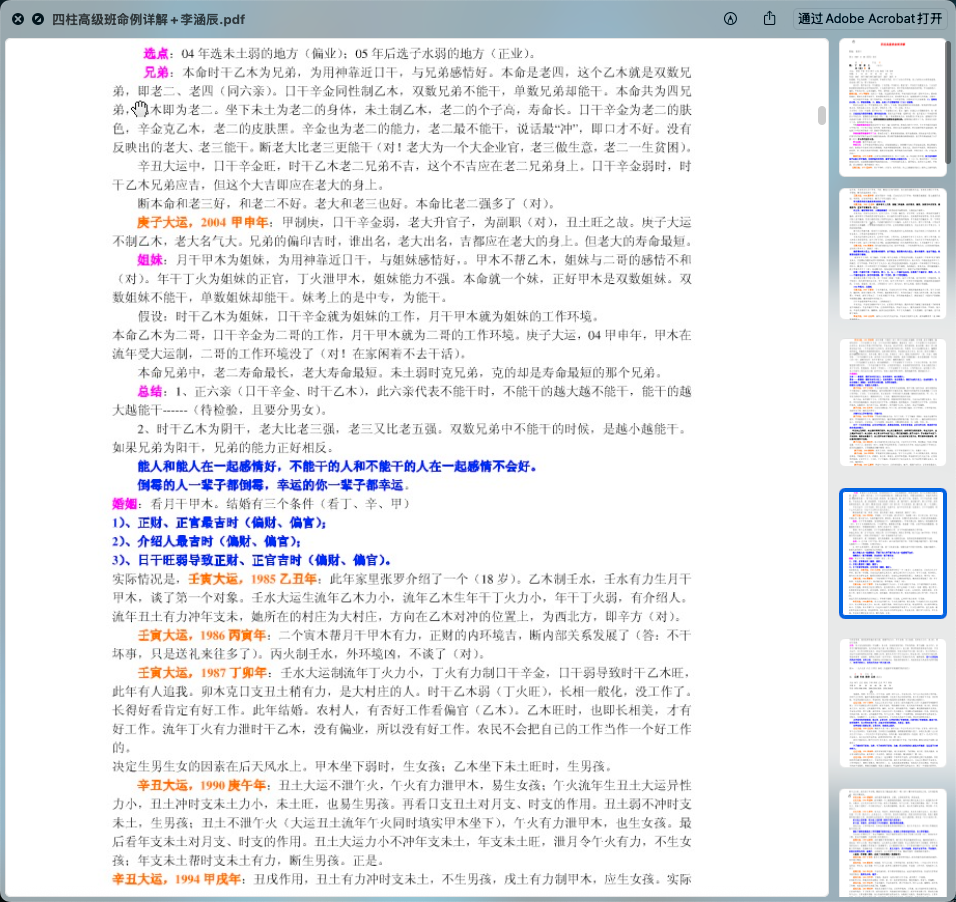
Task: Click the PDF file name in title bar
Action: (148, 19)
